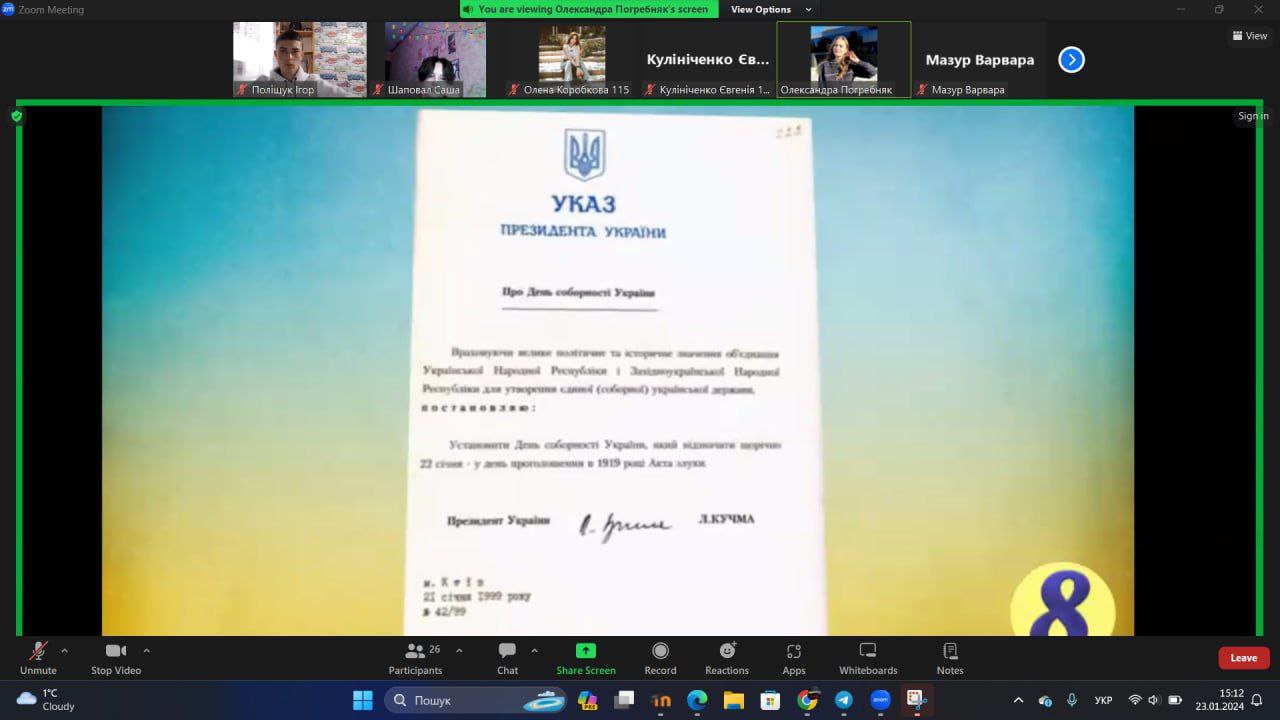Open Telegram from the taskbar

tap(843, 700)
